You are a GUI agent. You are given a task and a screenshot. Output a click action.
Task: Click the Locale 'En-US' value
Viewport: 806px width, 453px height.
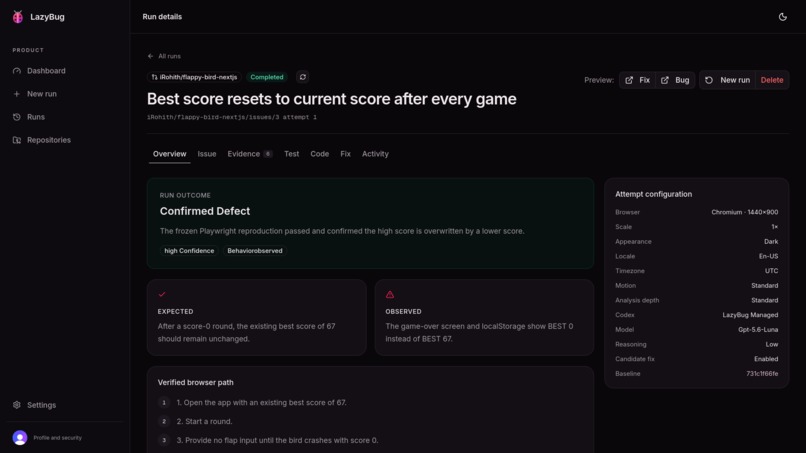768,256
